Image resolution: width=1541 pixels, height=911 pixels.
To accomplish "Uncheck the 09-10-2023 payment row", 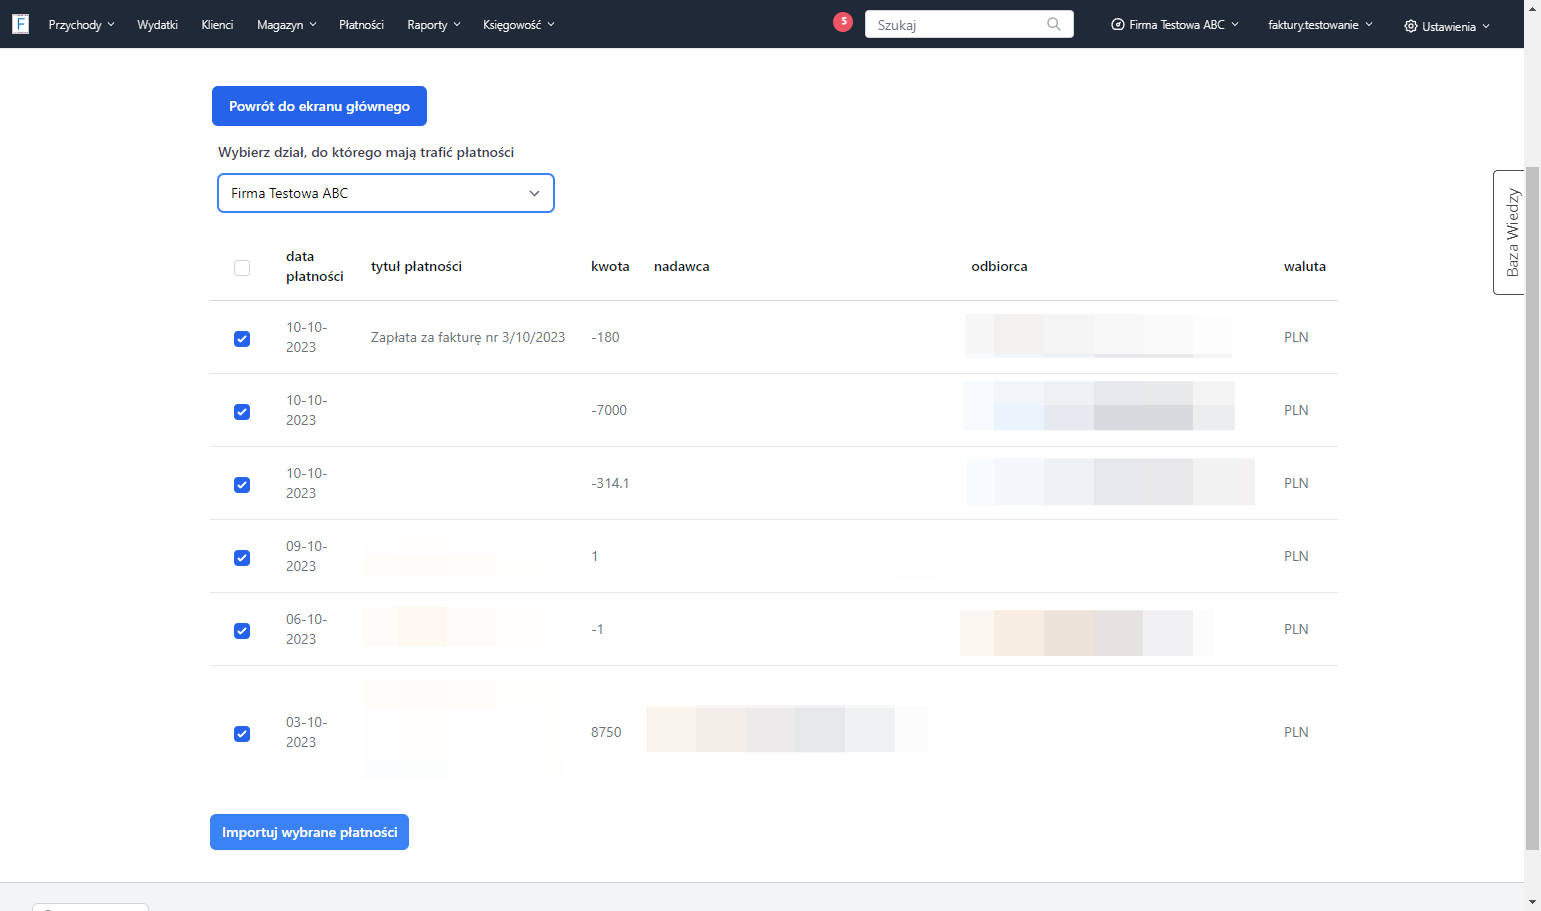I will coord(242,558).
